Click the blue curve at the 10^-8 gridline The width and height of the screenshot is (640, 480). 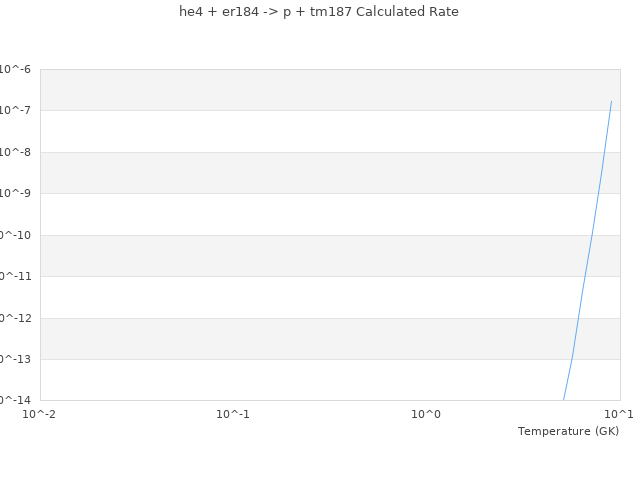pos(605,152)
